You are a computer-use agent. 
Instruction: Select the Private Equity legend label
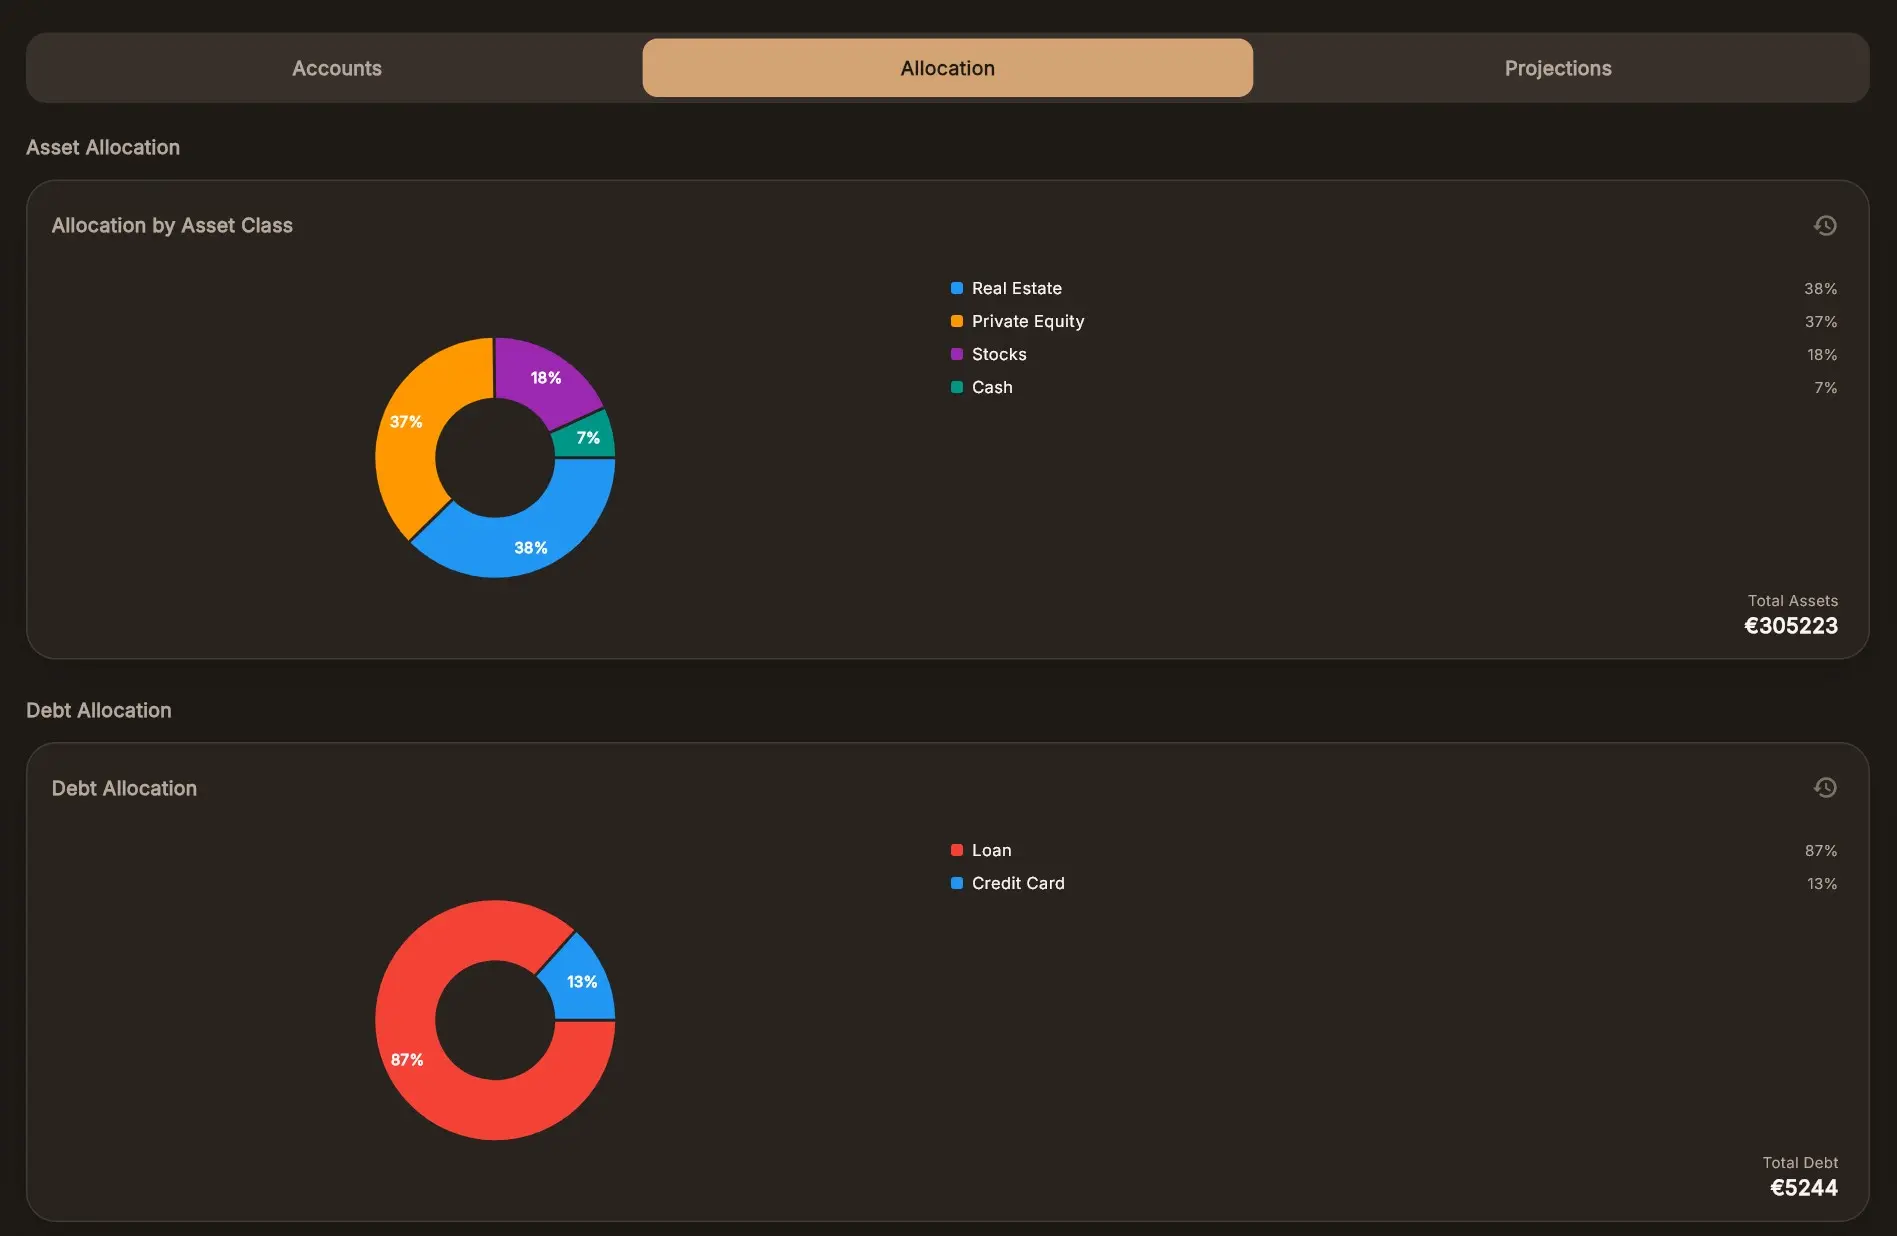point(1028,321)
